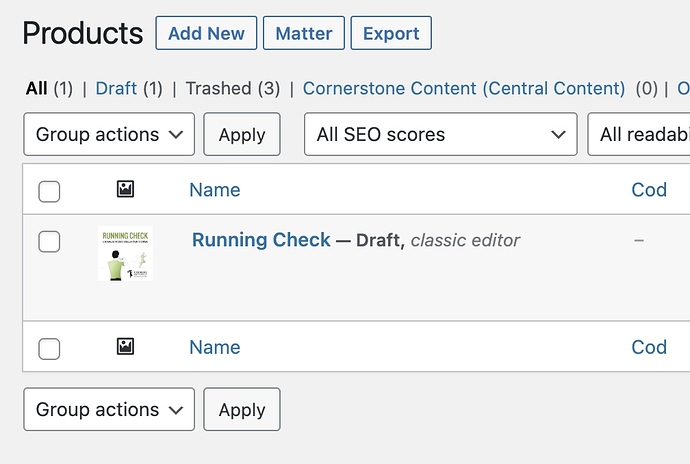The width and height of the screenshot is (690, 464).
Task: Open the All readability scores dropdown
Action: click(x=640, y=135)
